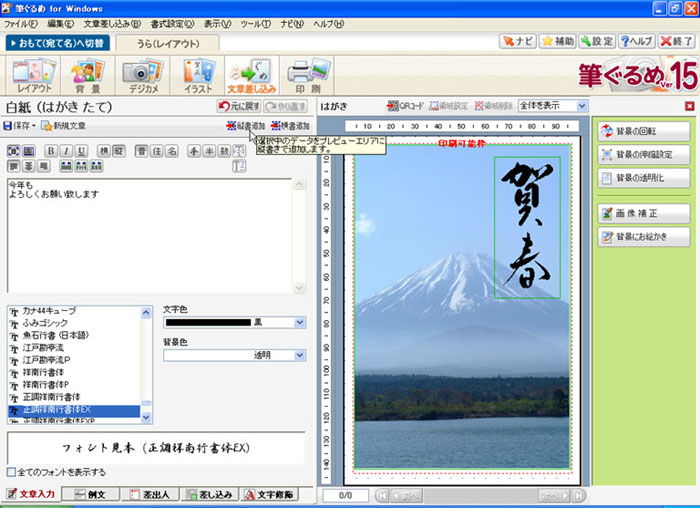The width and height of the screenshot is (700, 508).
Task: Toggle Italic (I) text formatting
Action: pyautogui.click(x=66, y=151)
